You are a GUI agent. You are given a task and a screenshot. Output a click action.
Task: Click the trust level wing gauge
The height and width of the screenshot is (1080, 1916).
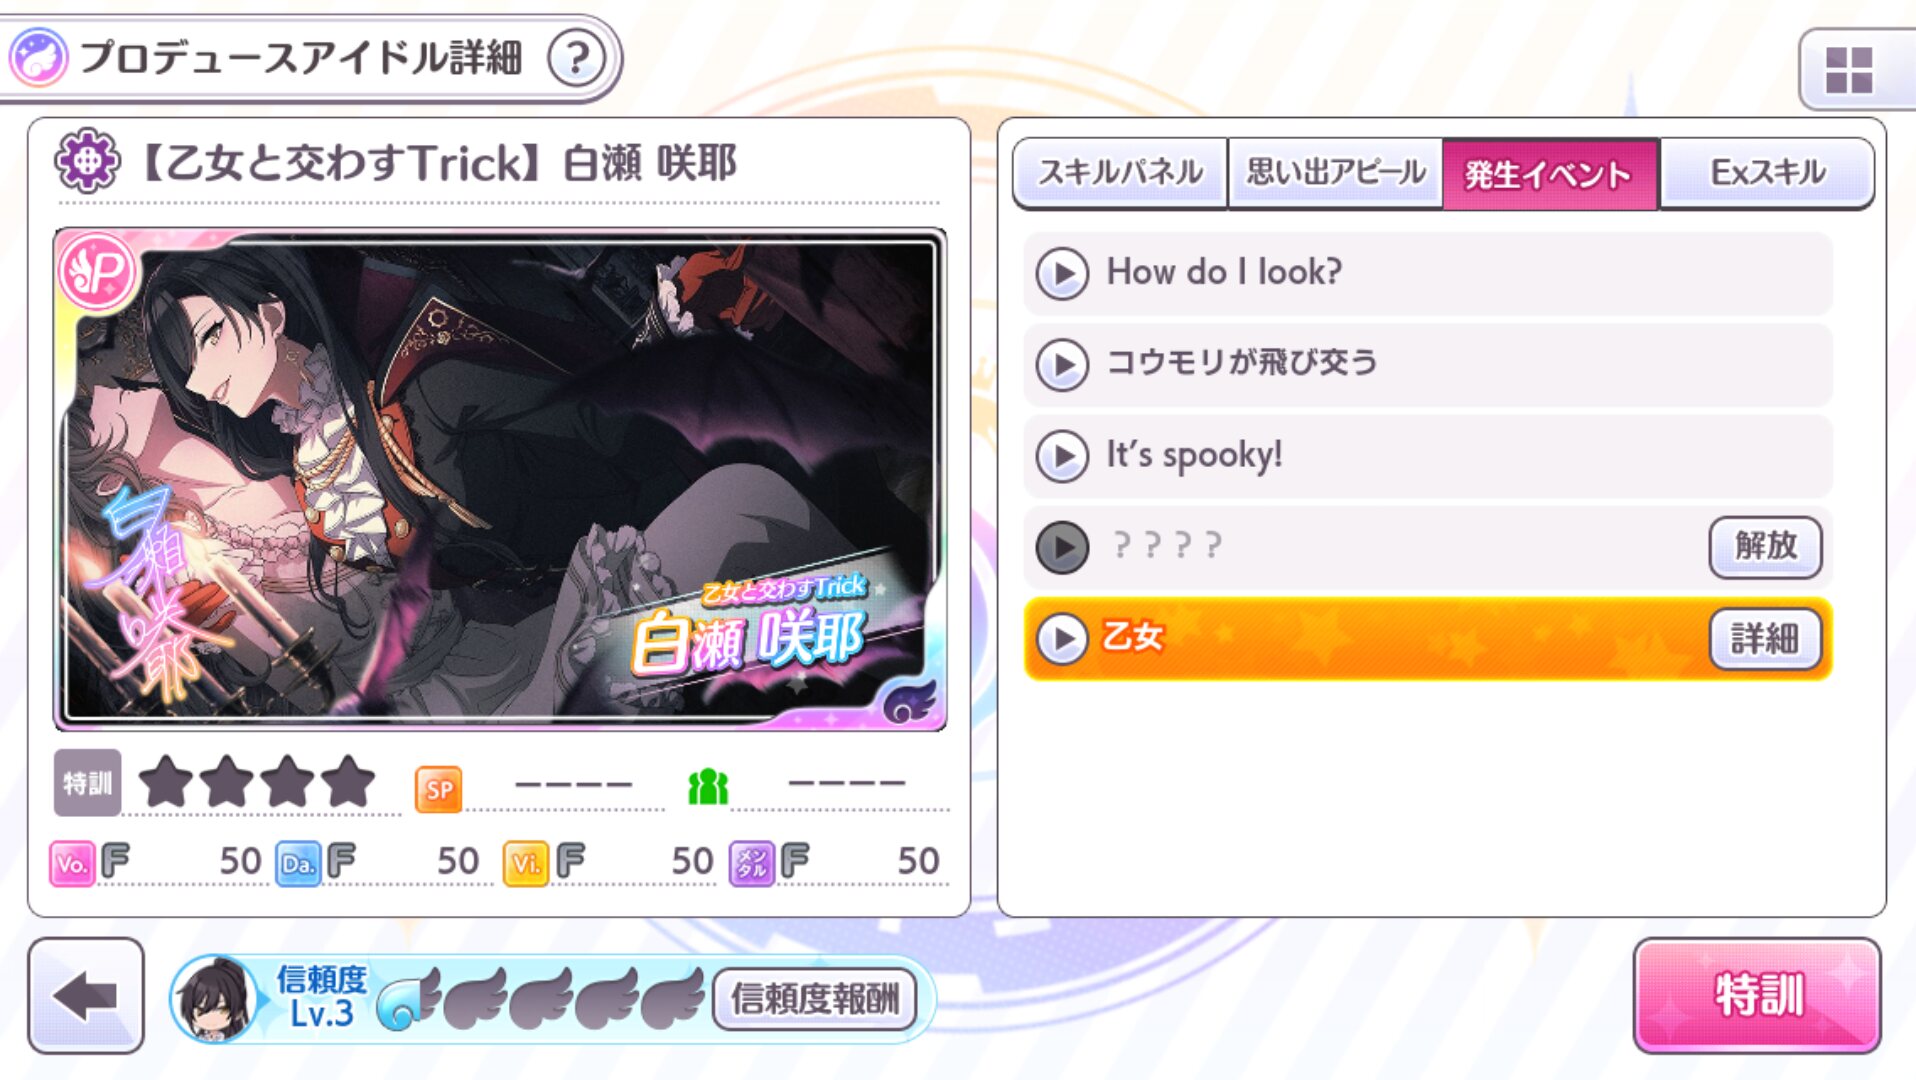pyautogui.click(x=541, y=998)
